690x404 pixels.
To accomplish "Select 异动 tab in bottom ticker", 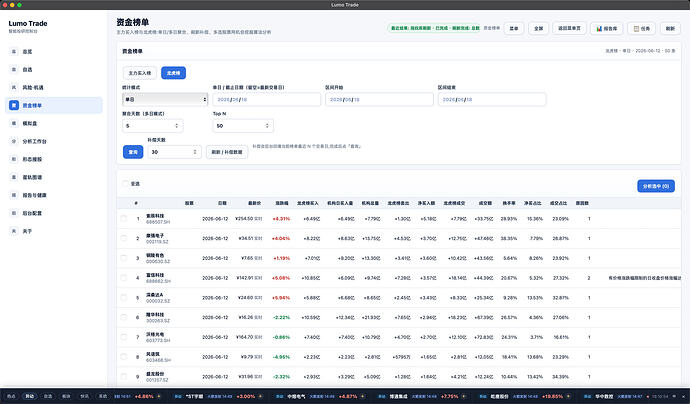I will (x=29, y=397).
